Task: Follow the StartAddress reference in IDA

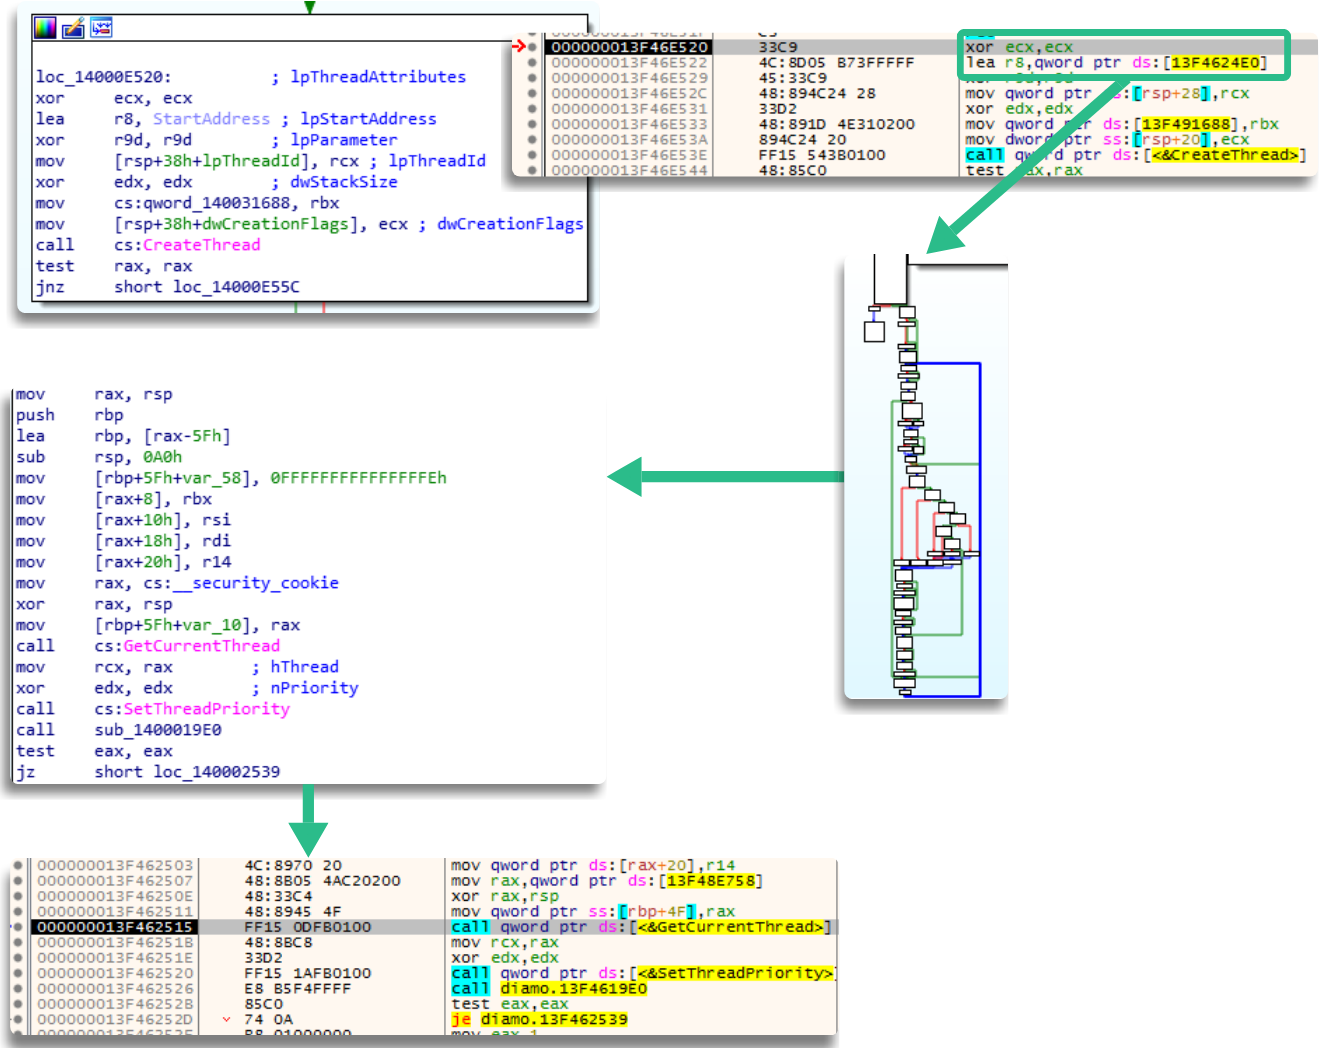Action: click(x=211, y=119)
